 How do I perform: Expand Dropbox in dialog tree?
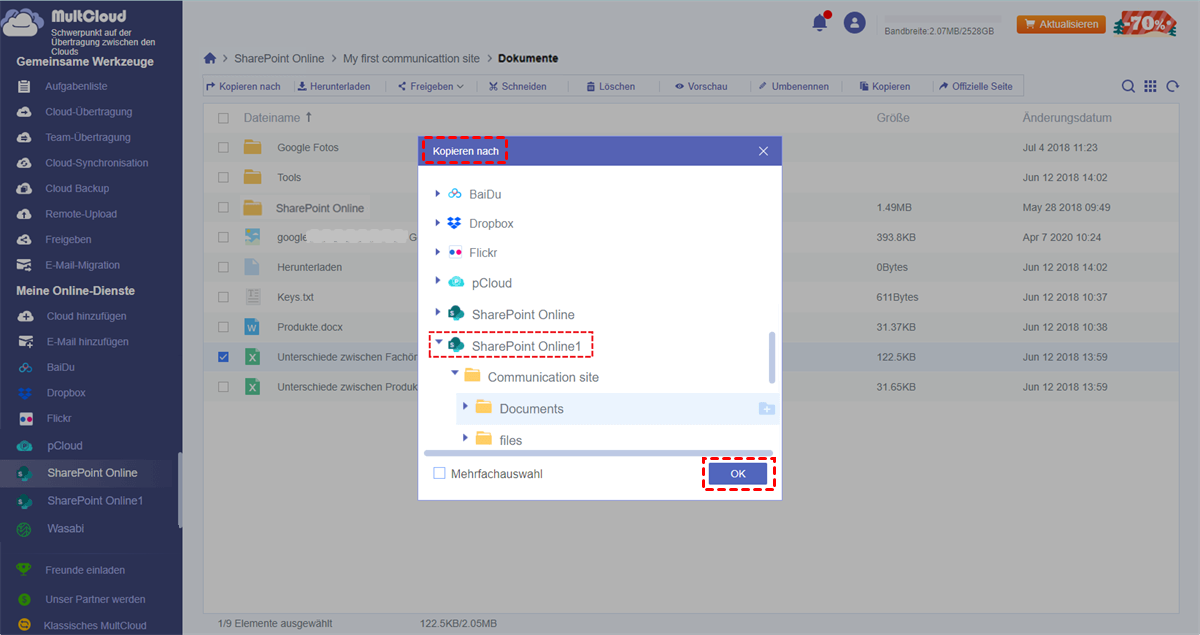pos(437,223)
